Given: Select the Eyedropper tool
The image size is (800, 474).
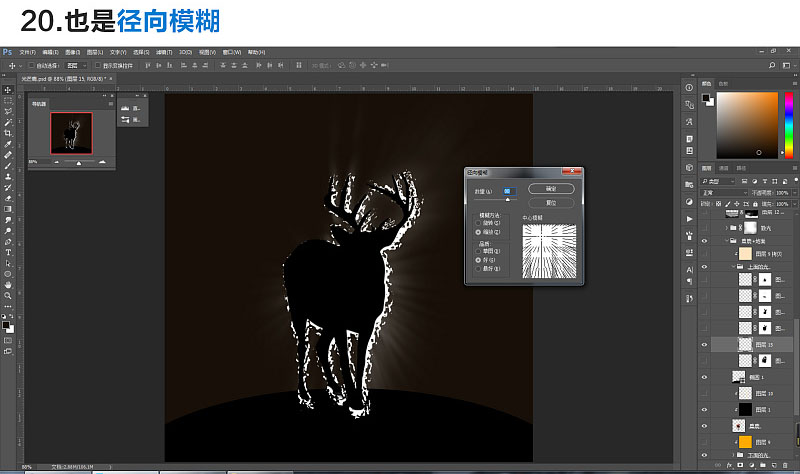Looking at the screenshot, I should click(8, 144).
